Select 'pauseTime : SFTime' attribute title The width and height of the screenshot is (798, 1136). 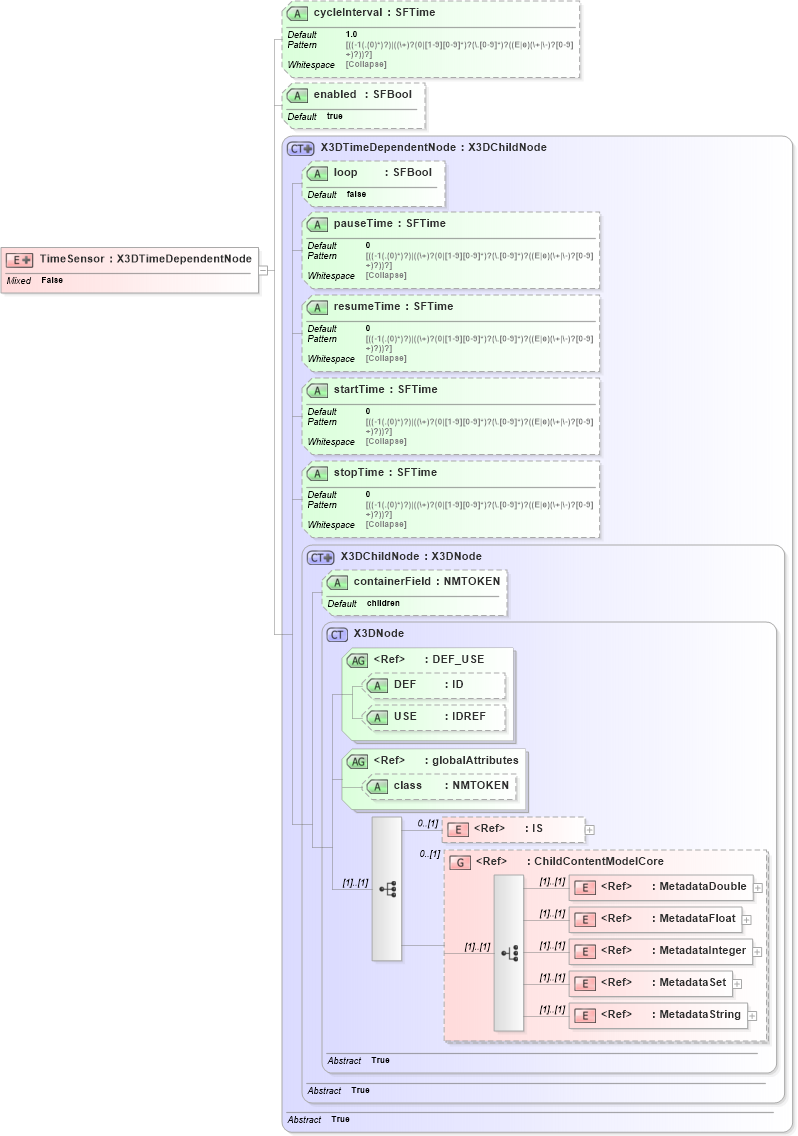[x=389, y=223]
